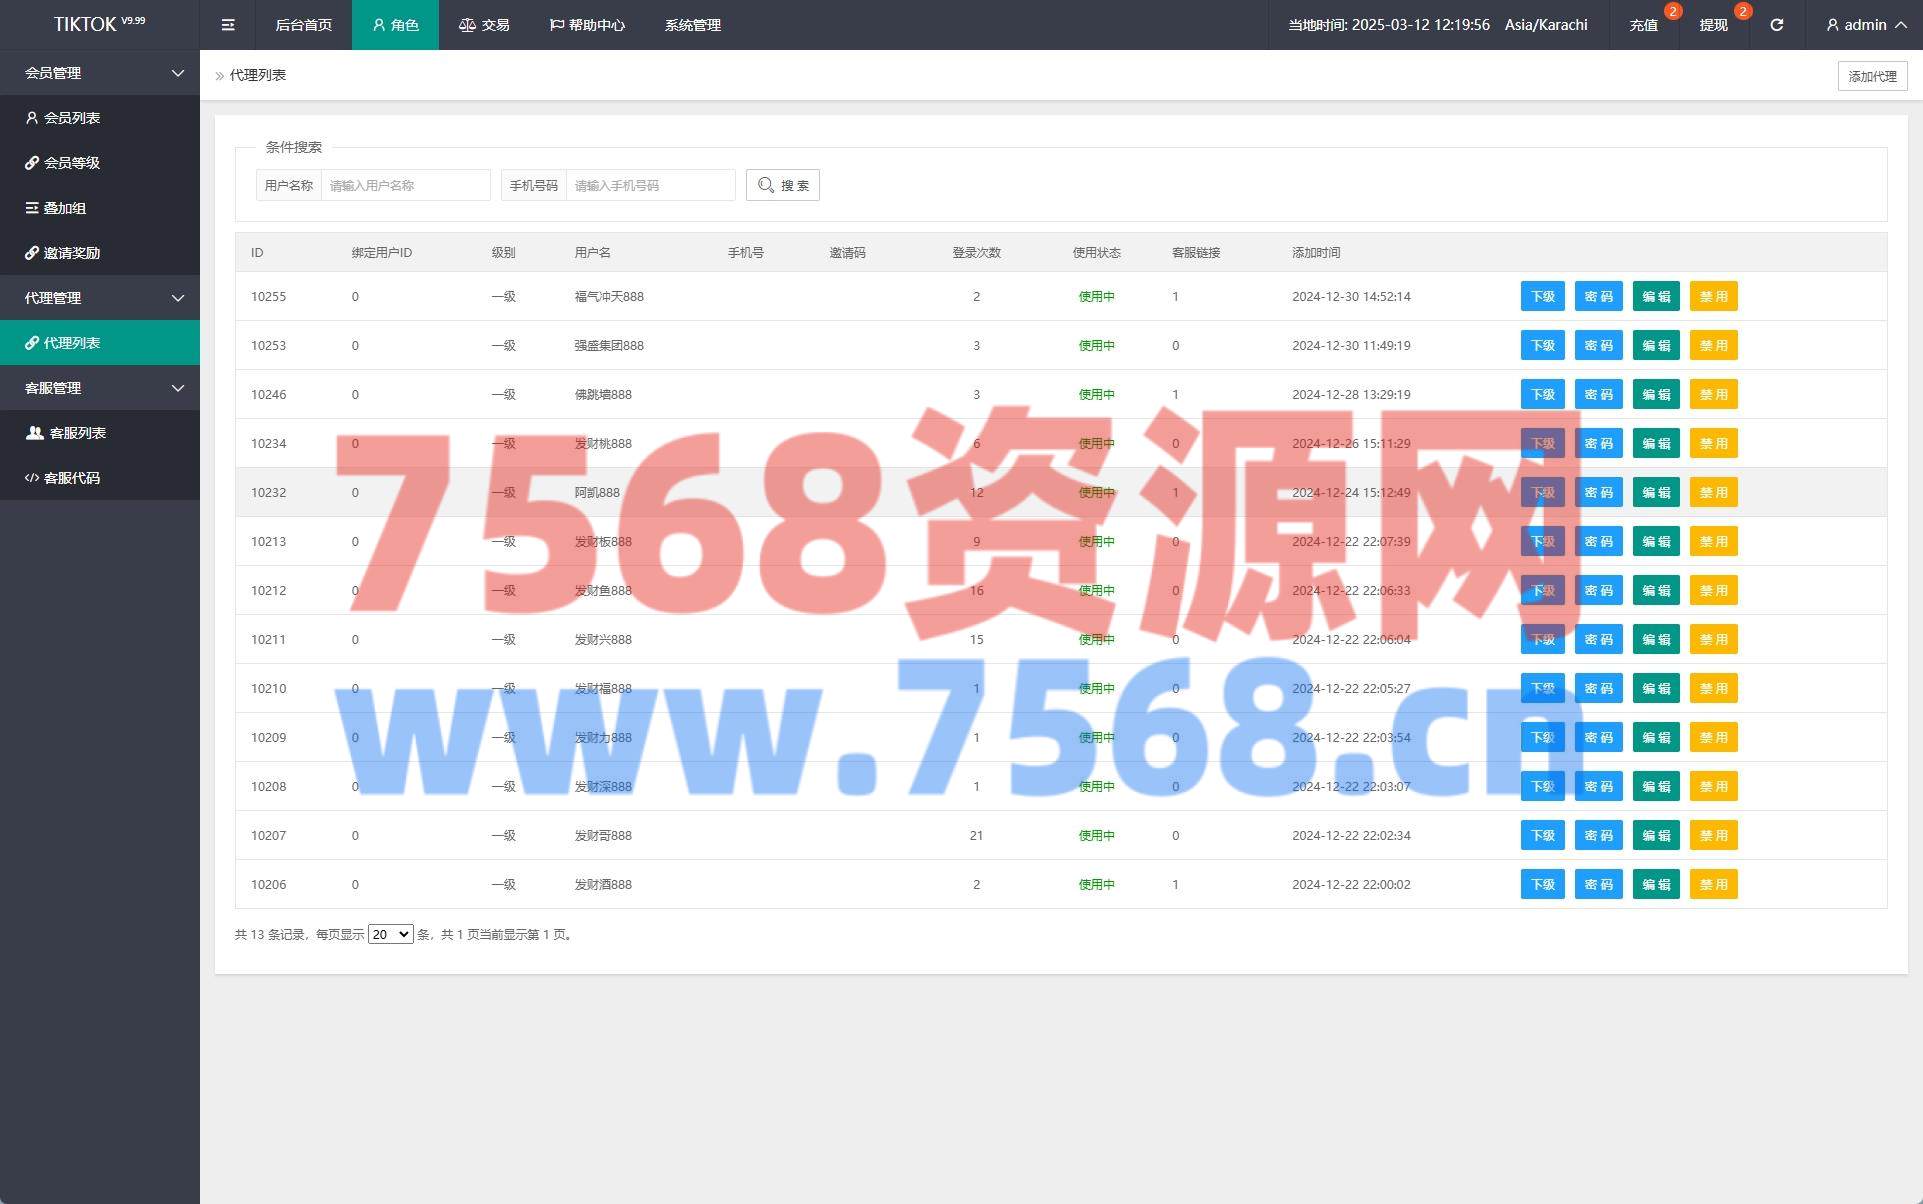Toggle the sidebar collapse hamburger icon
Screen dimensions: 1923x1204
(x=228, y=25)
